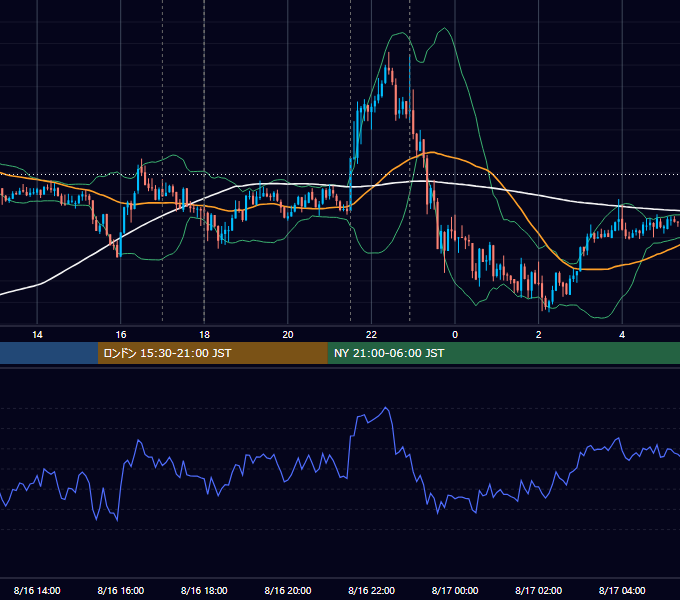
Task: Click the blue session bar before ロンドン
Action: pos(49,353)
